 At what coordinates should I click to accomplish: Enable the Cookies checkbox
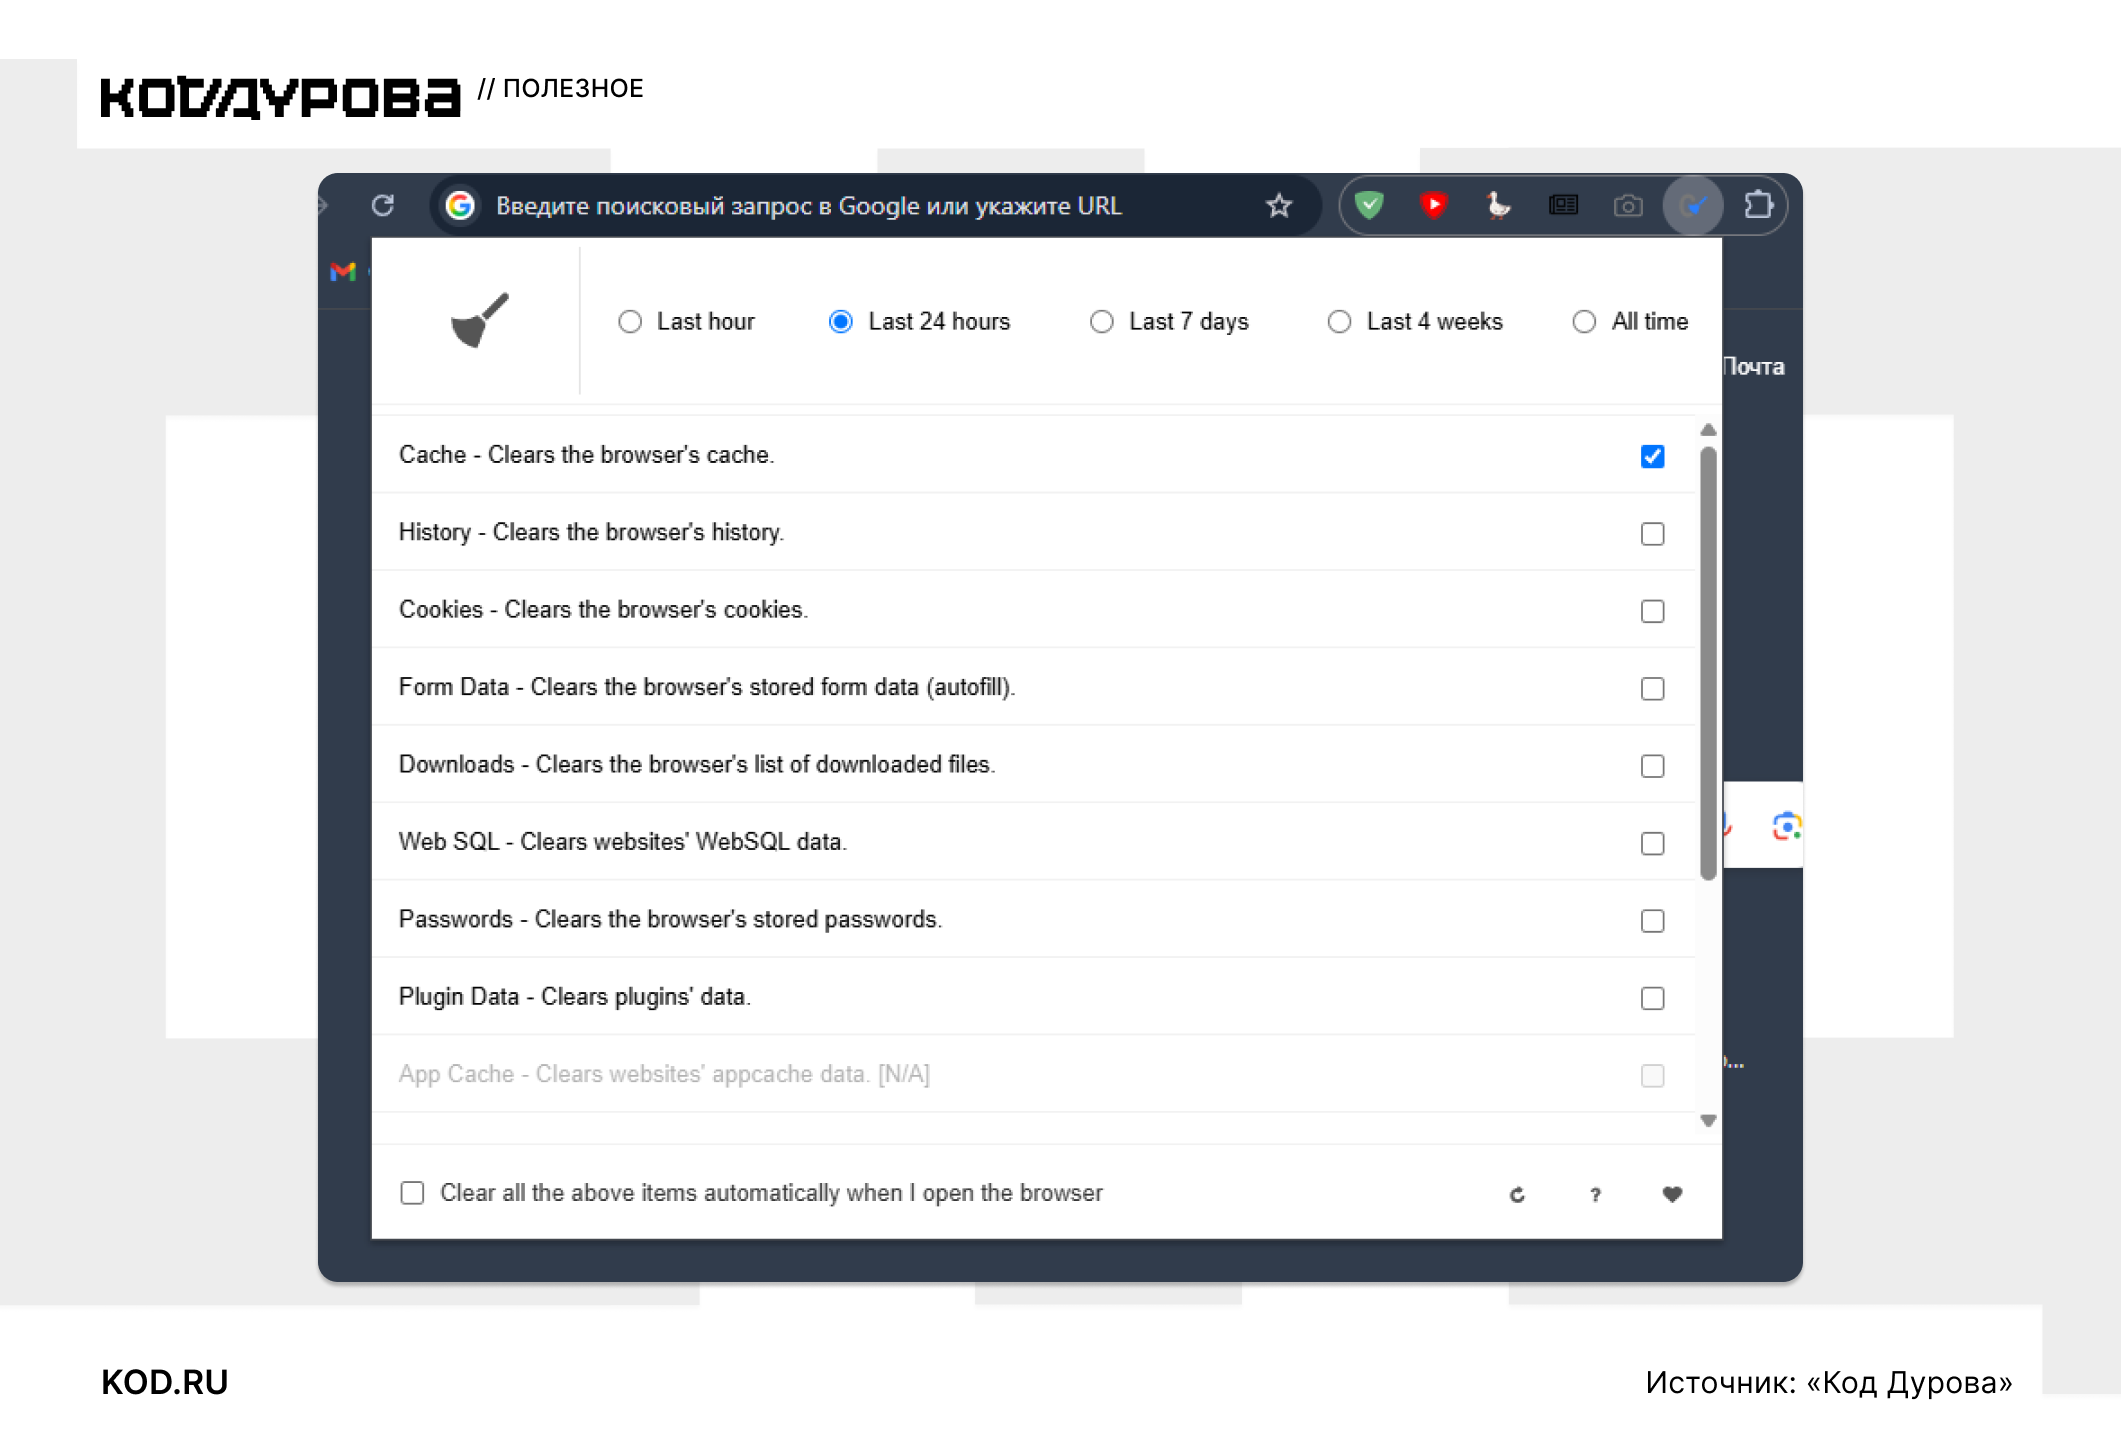(x=1652, y=611)
